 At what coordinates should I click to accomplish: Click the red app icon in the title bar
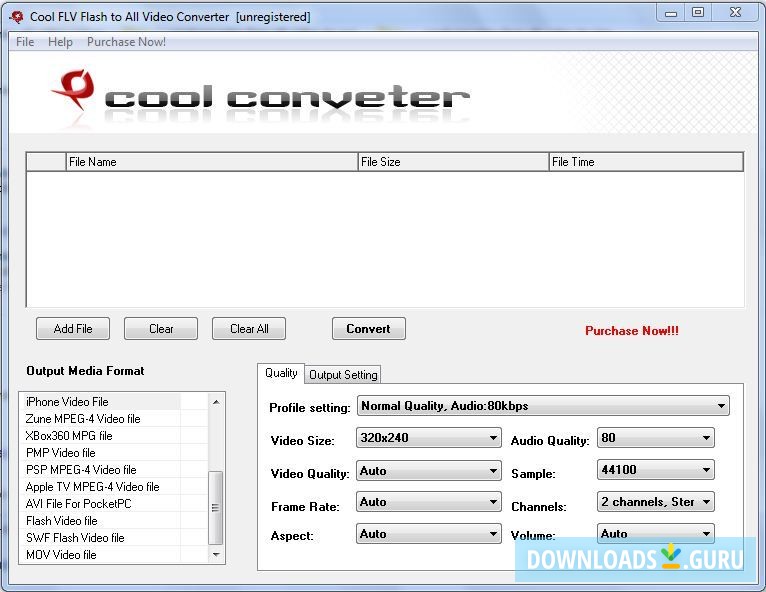(17, 17)
